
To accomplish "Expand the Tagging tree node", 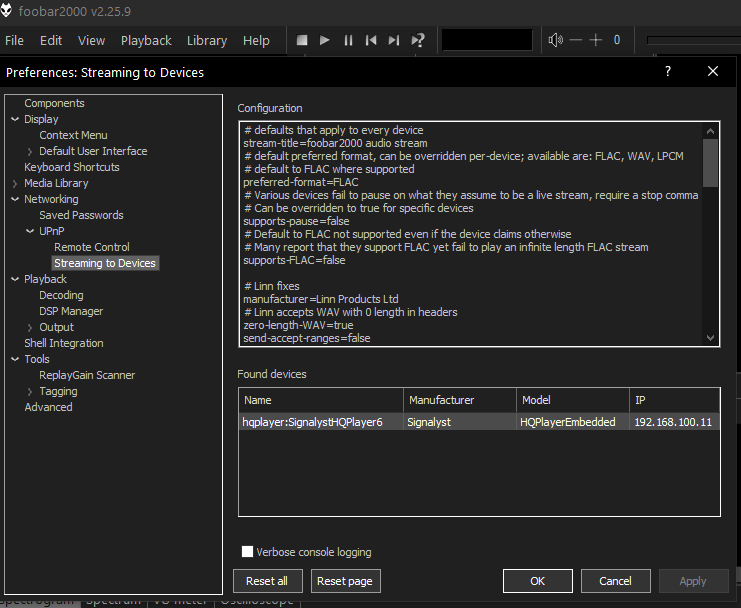I will click(x=30, y=392).
